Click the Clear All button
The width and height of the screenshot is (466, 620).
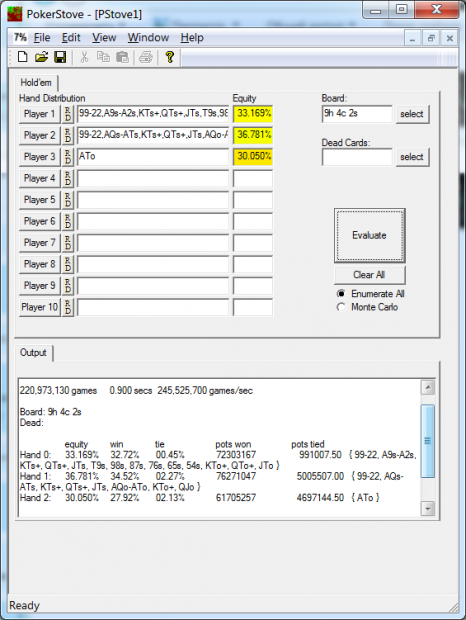[370, 275]
